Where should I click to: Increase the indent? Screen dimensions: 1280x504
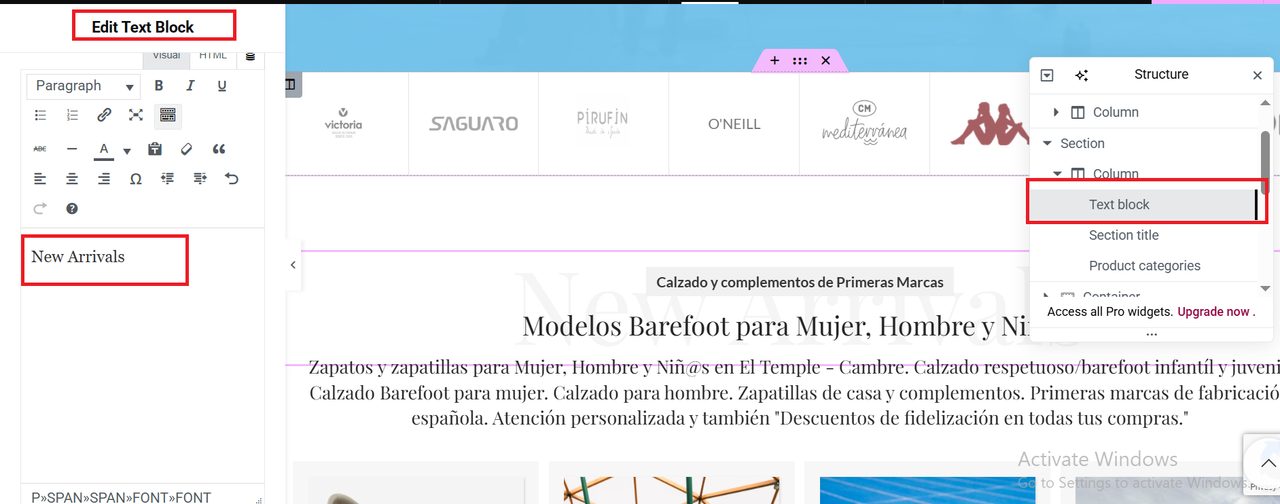click(x=200, y=179)
